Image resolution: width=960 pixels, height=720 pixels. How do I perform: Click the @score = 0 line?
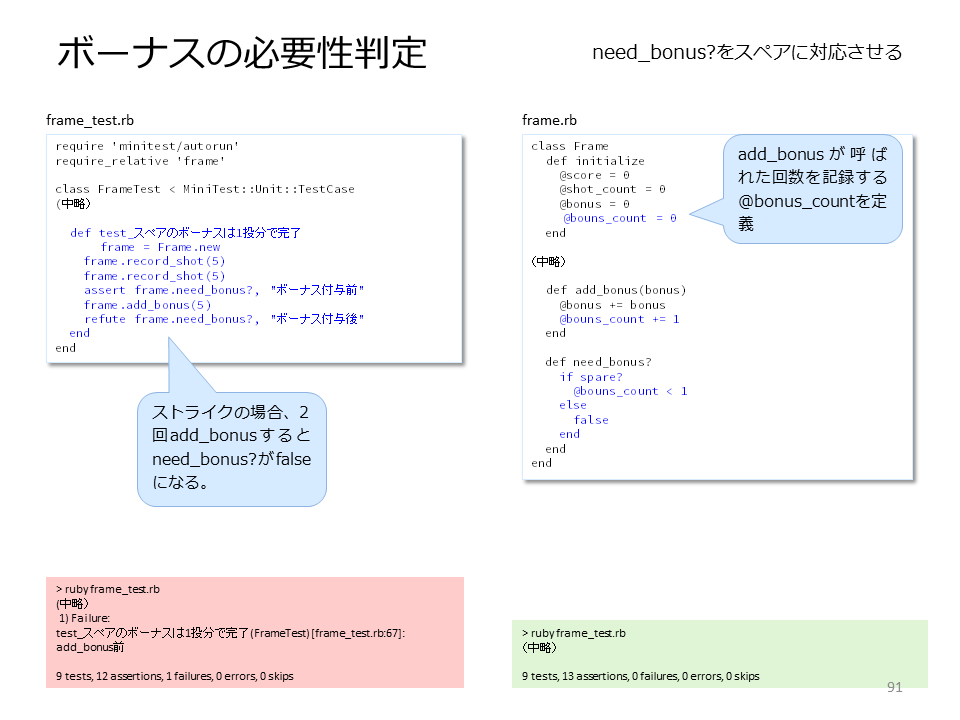point(594,175)
